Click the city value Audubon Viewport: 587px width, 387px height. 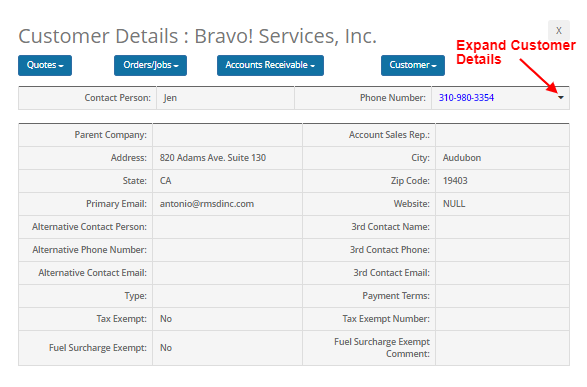tap(462, 158)
